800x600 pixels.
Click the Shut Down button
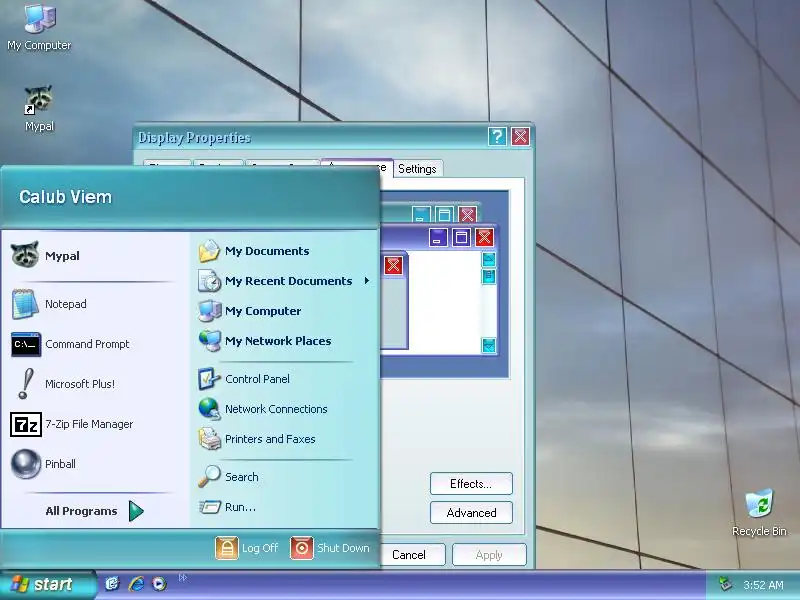tap(330, 548)
